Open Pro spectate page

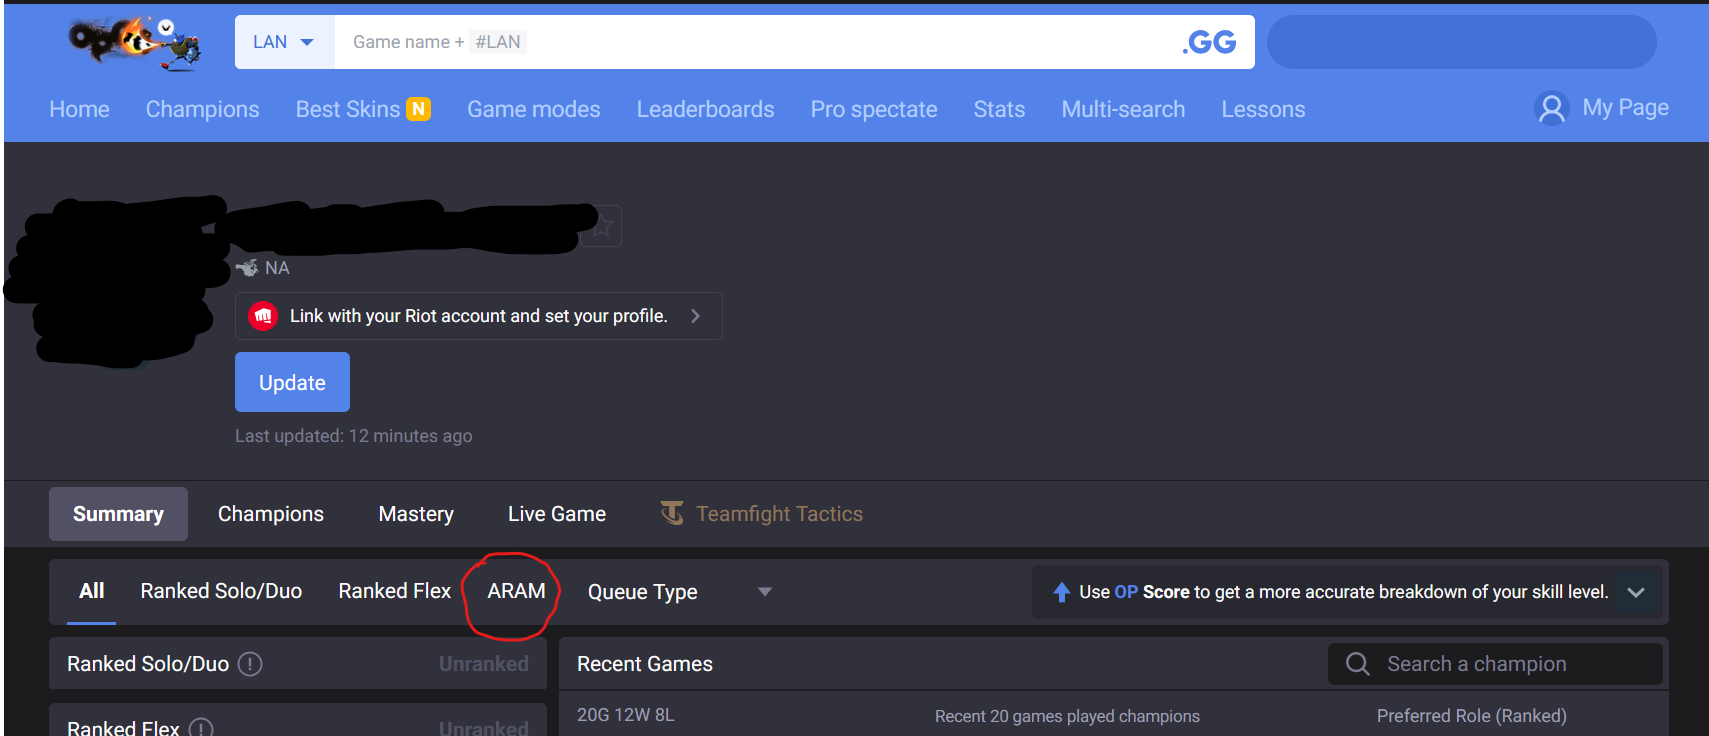point(874,109)
